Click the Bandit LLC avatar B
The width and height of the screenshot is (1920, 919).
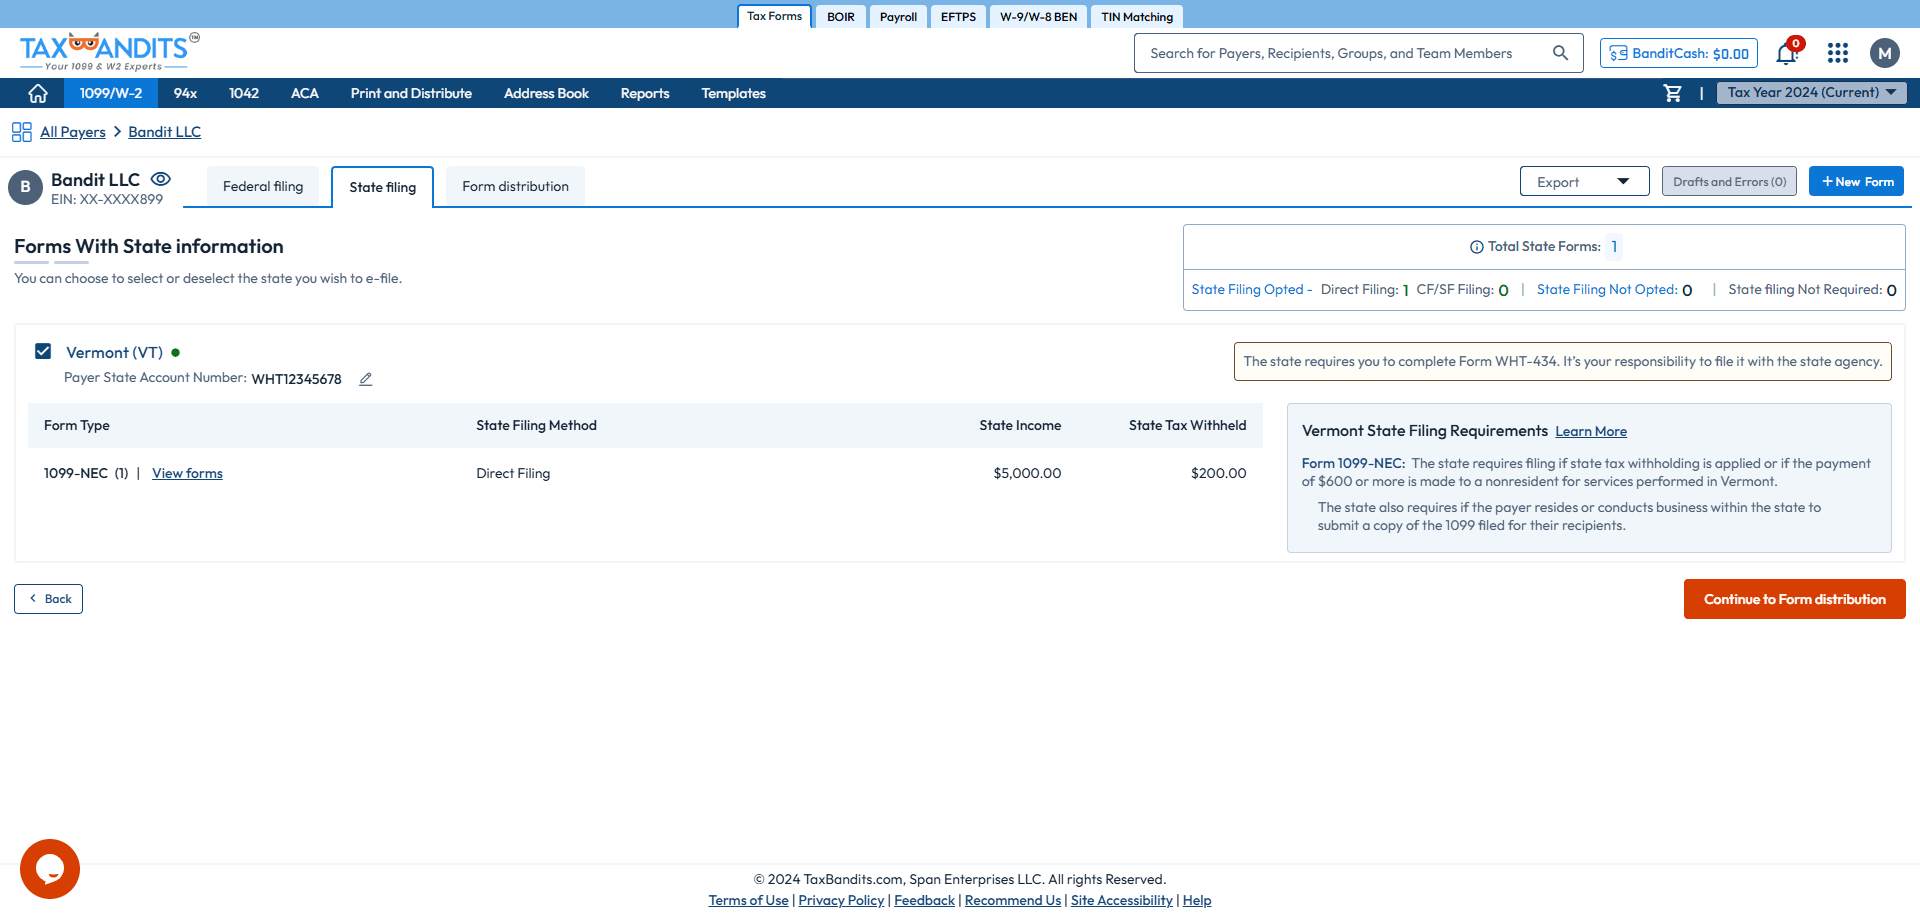pyautogui.click(x=25, y=187)
